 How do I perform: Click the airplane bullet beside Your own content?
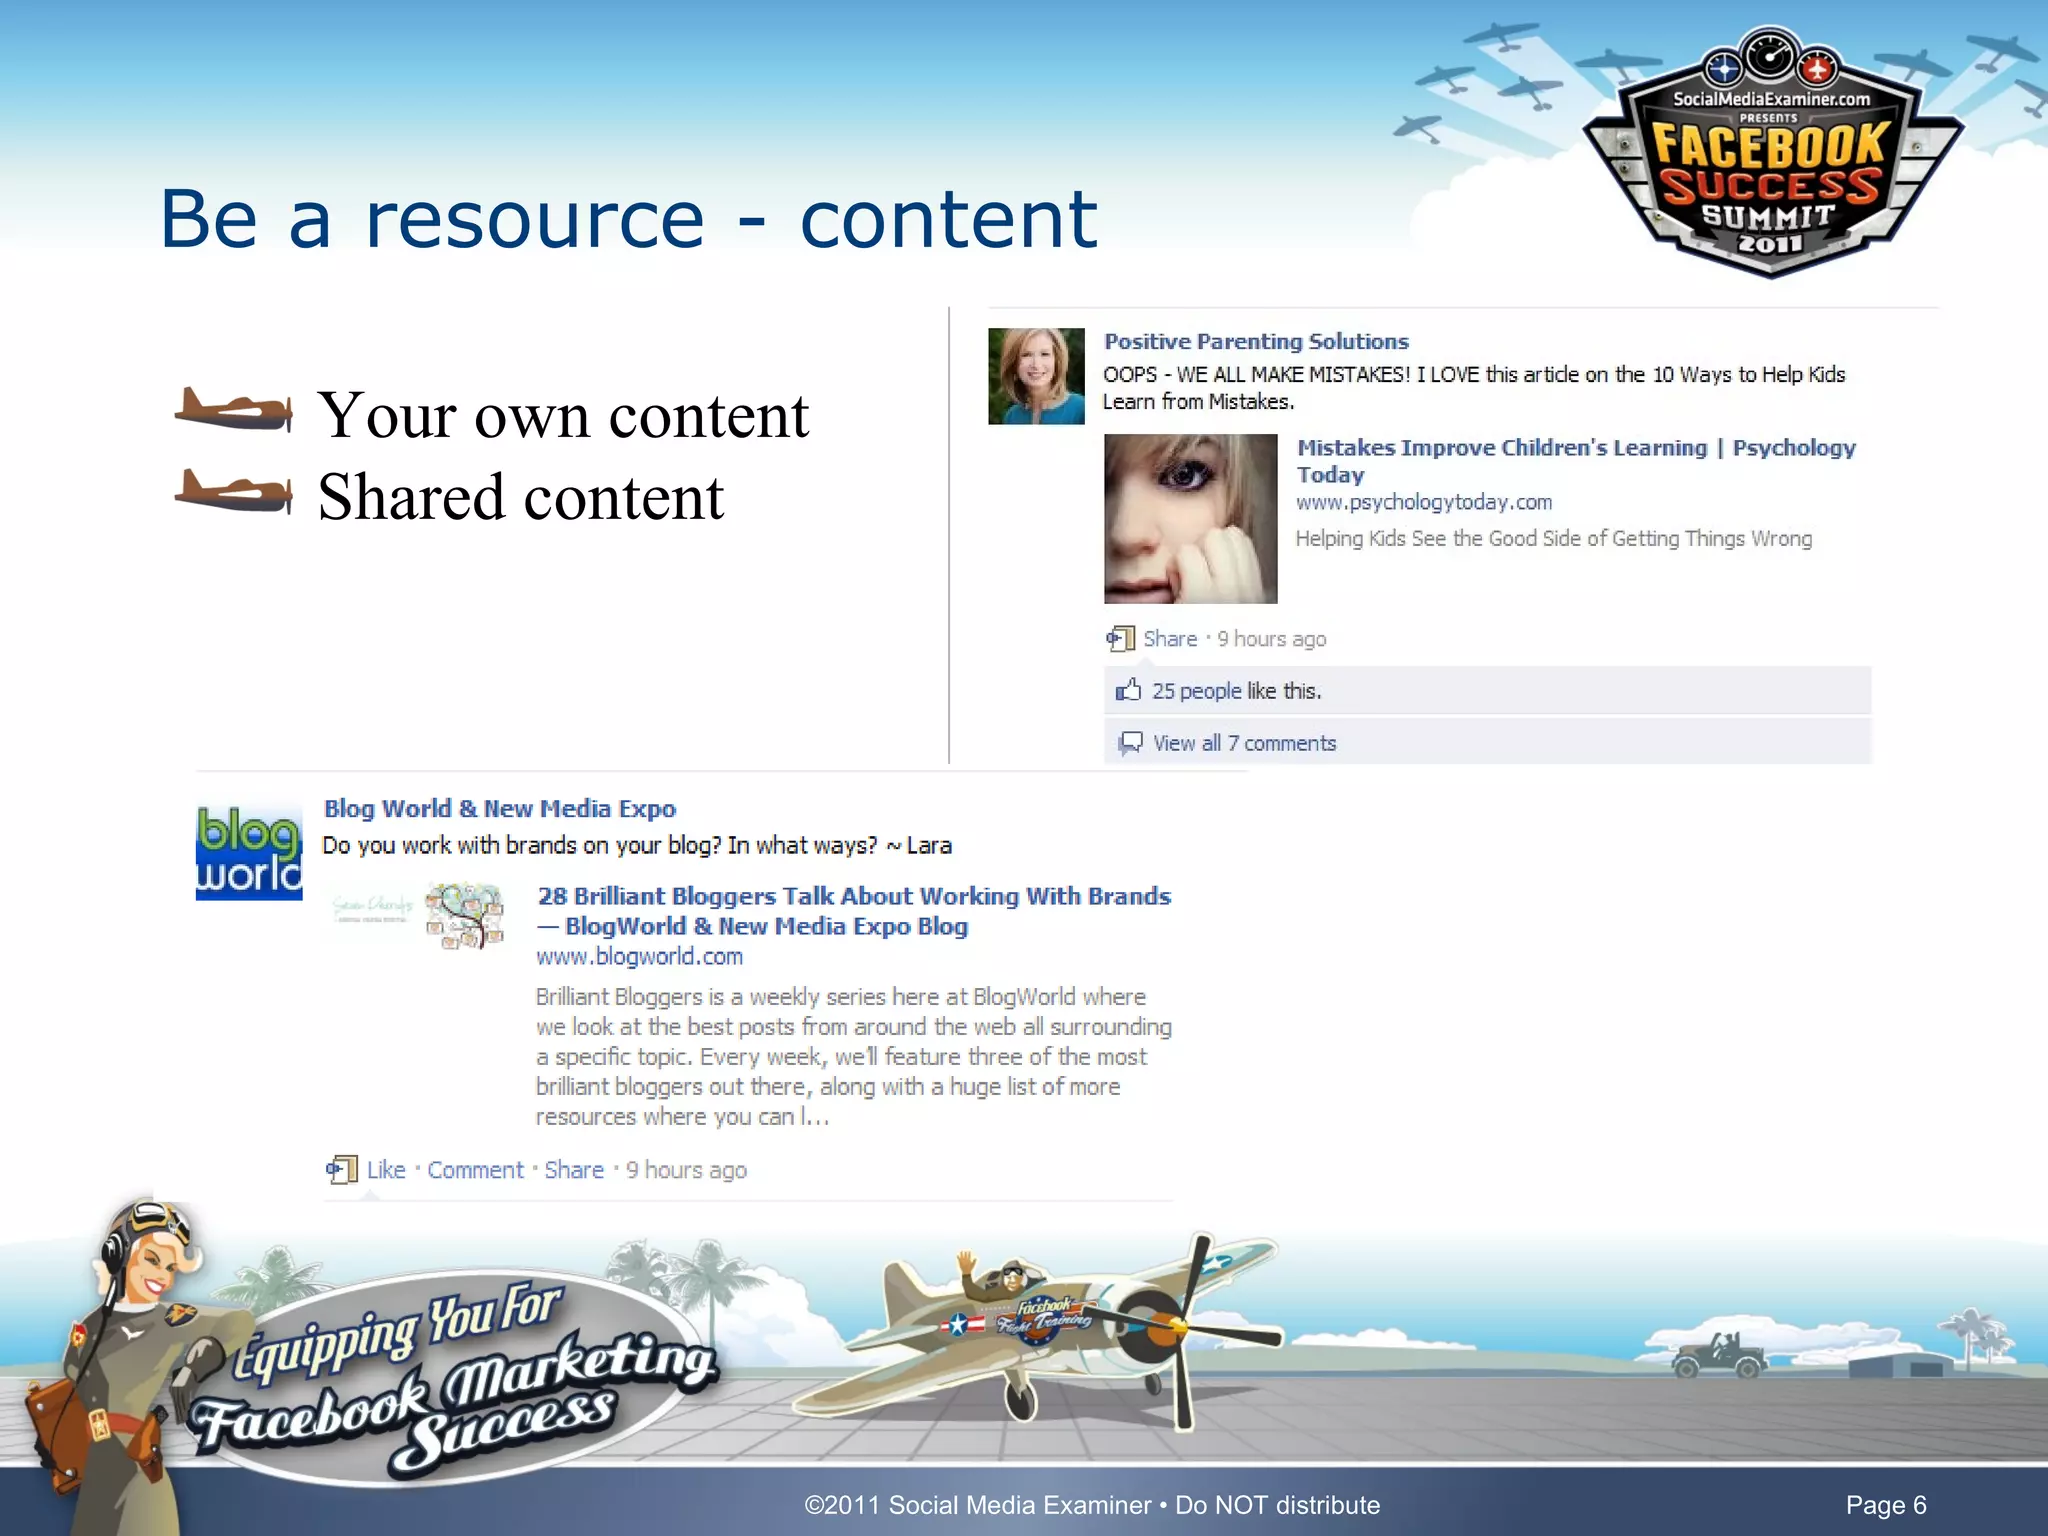pyautogui.click(x=234, y=410)
